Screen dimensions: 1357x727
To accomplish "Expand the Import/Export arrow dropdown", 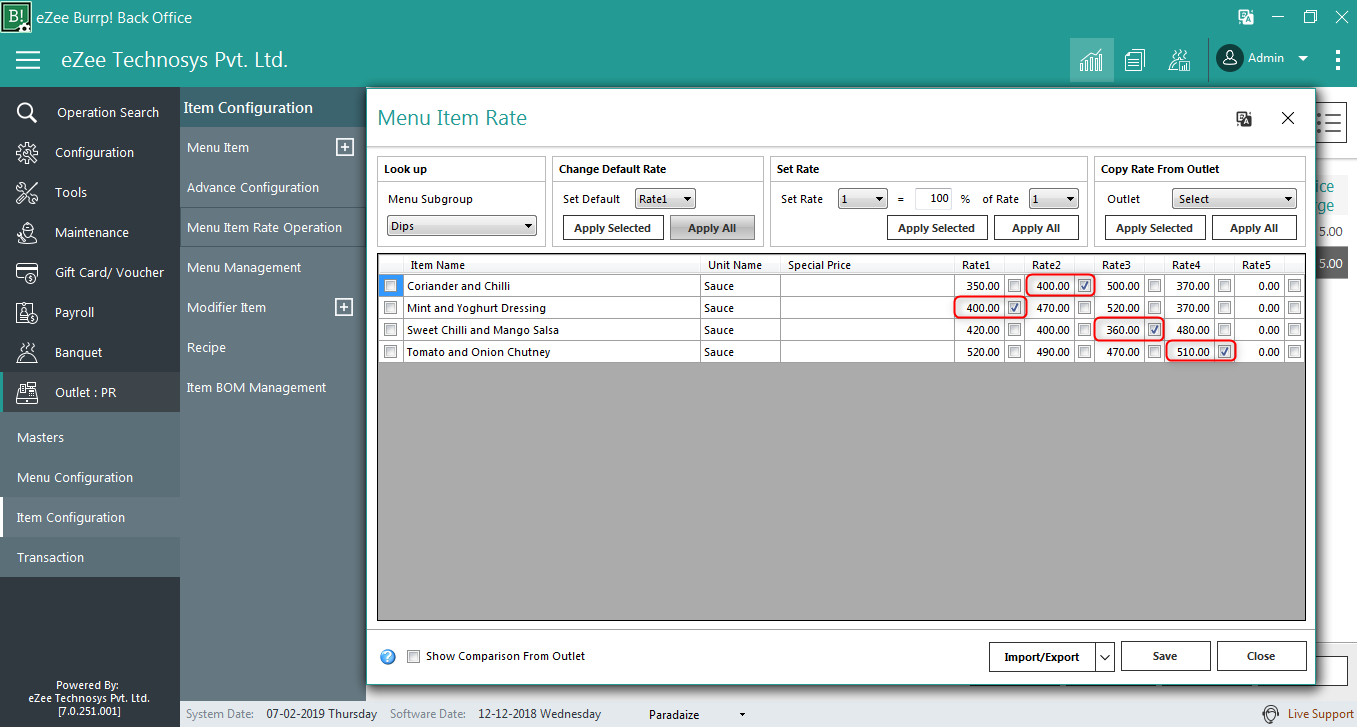I will (1105, 657).
